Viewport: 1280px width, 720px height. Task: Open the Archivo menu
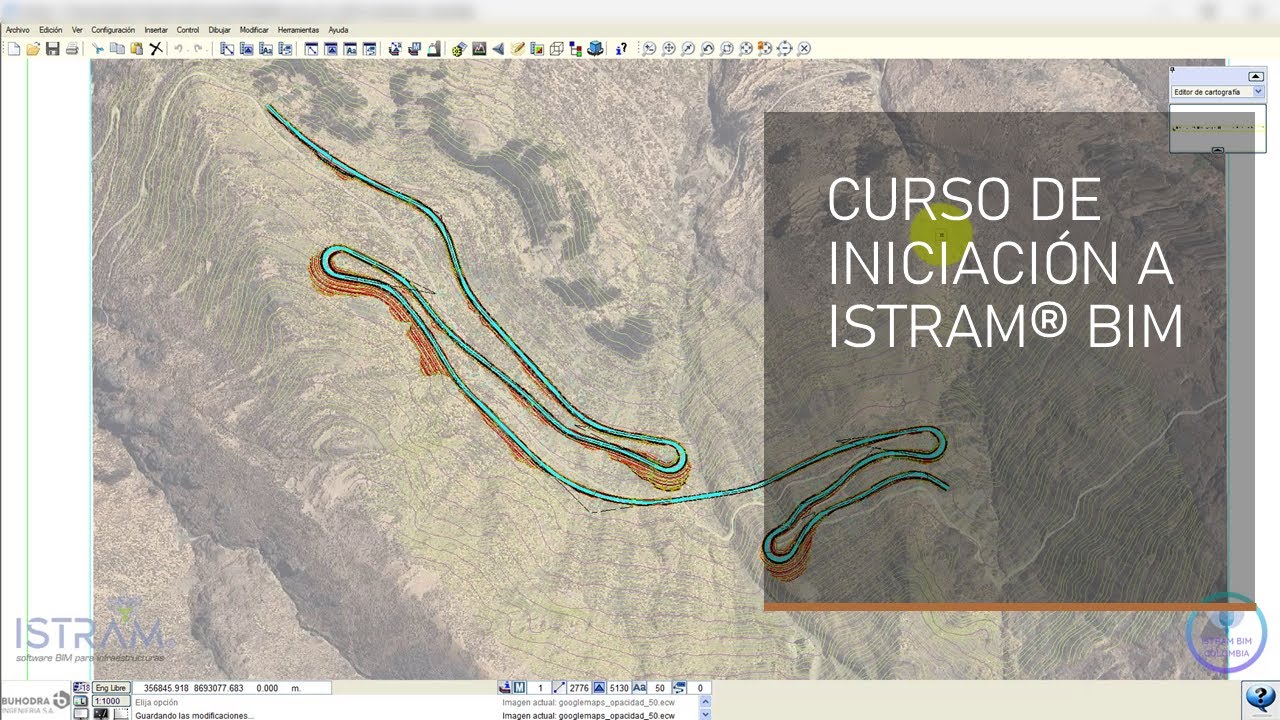[x=18, y=30]
